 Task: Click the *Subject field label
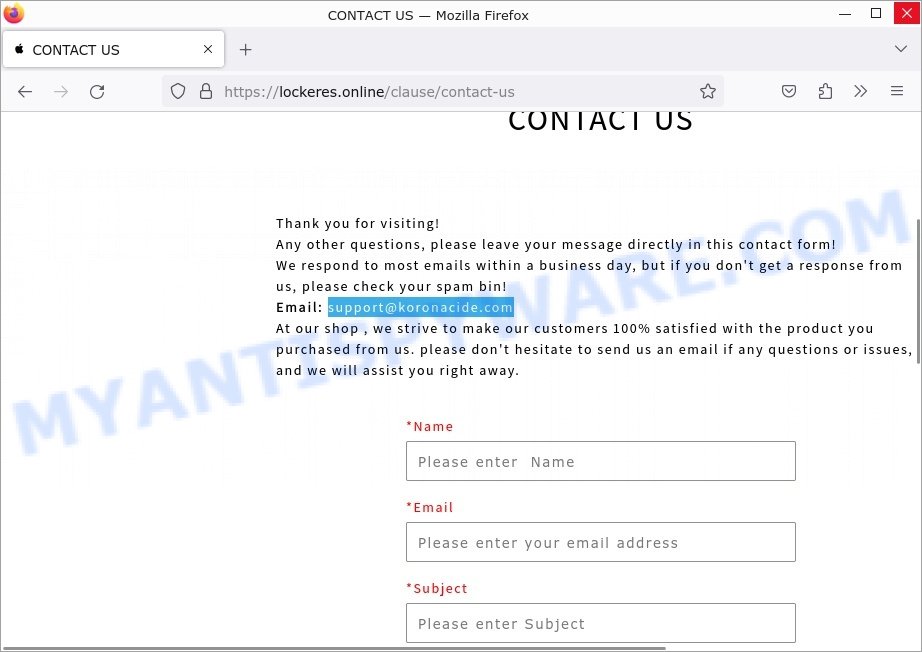tap(437, 589)
